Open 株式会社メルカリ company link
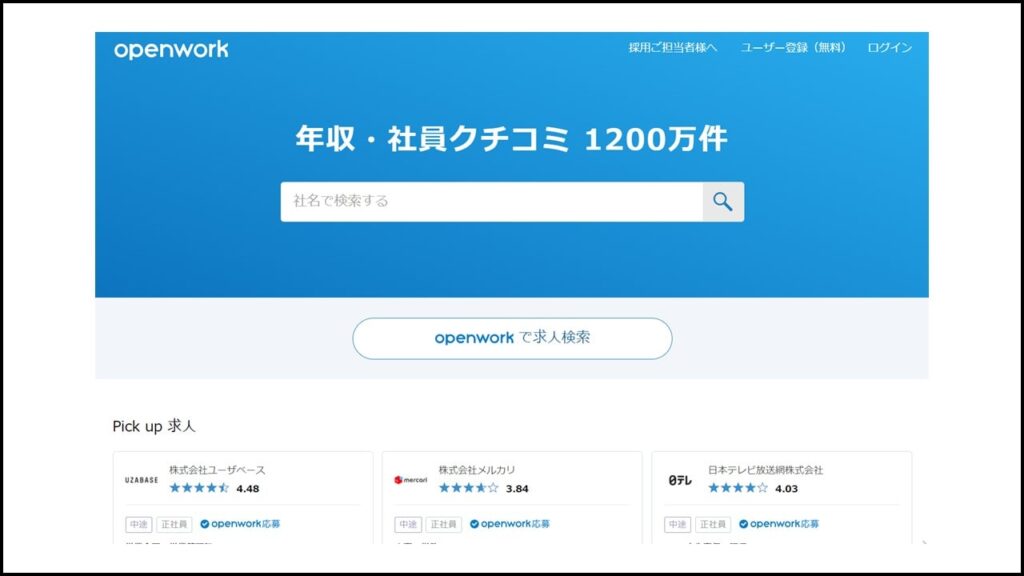 pos(477,470)
